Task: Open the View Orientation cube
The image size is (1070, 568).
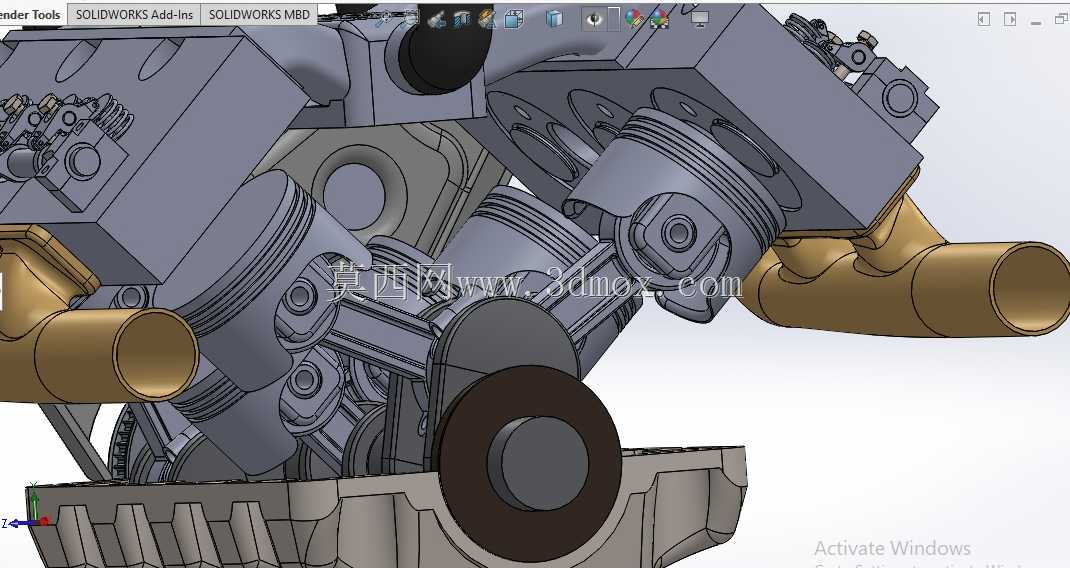Action: [513, 18]
